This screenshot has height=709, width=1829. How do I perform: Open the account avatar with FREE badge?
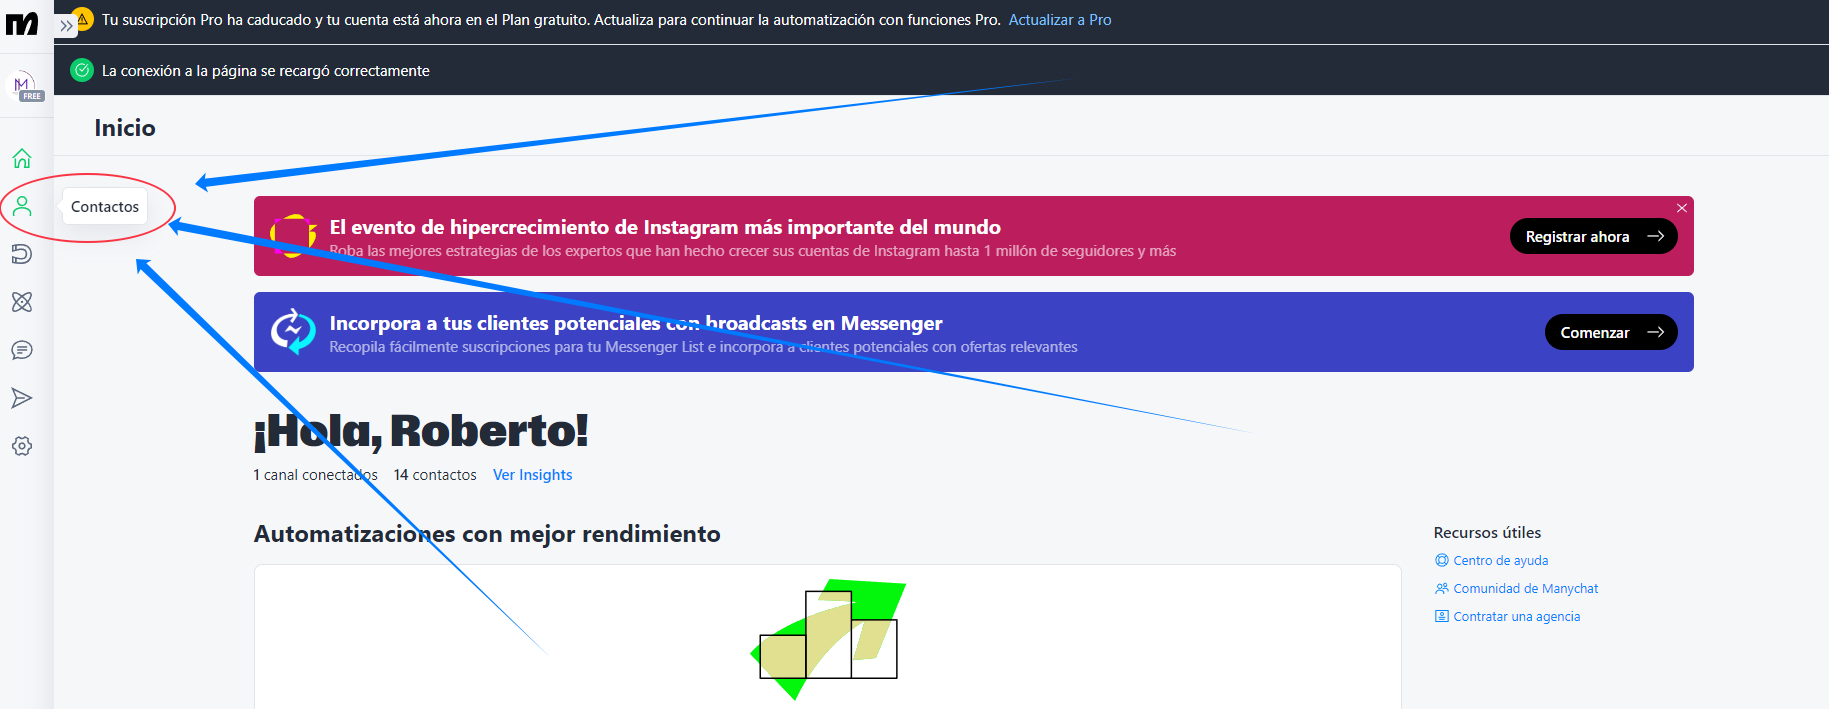tap(24, 86)
